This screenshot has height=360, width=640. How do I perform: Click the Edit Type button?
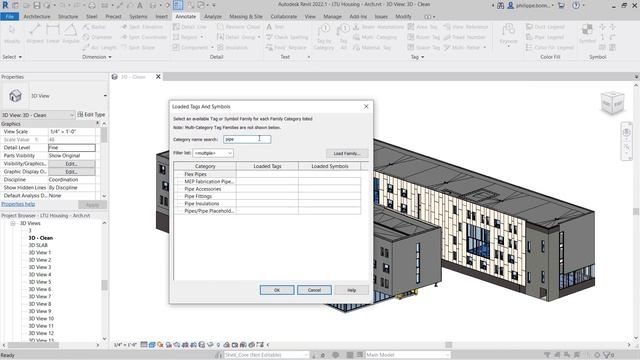(91, 115)
